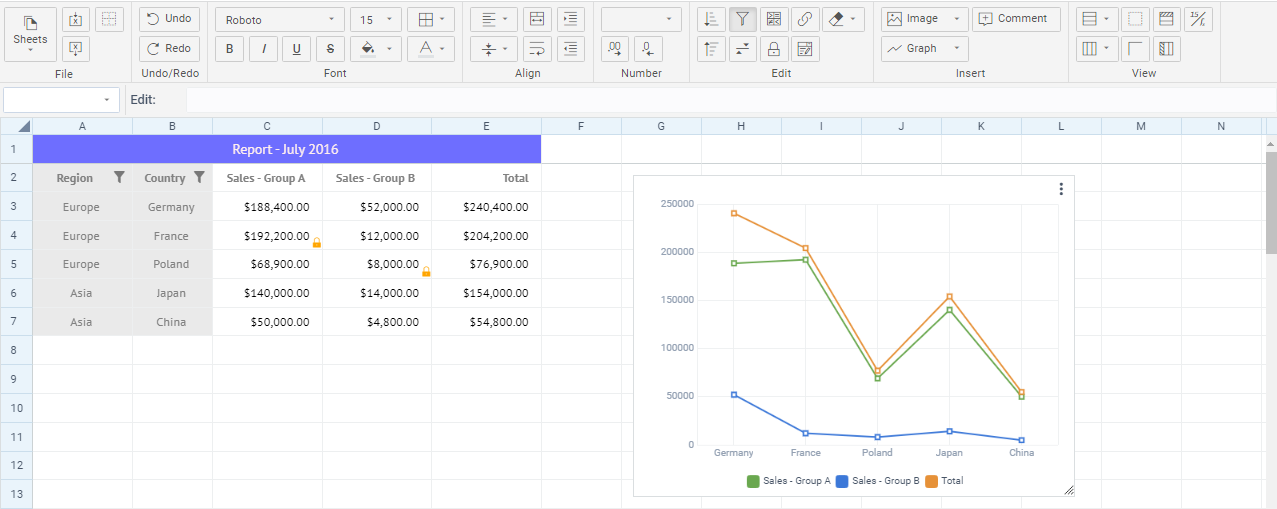Open the chart's three-dot options menu
Screen dimensions: 1277x509
point(1061,189)
